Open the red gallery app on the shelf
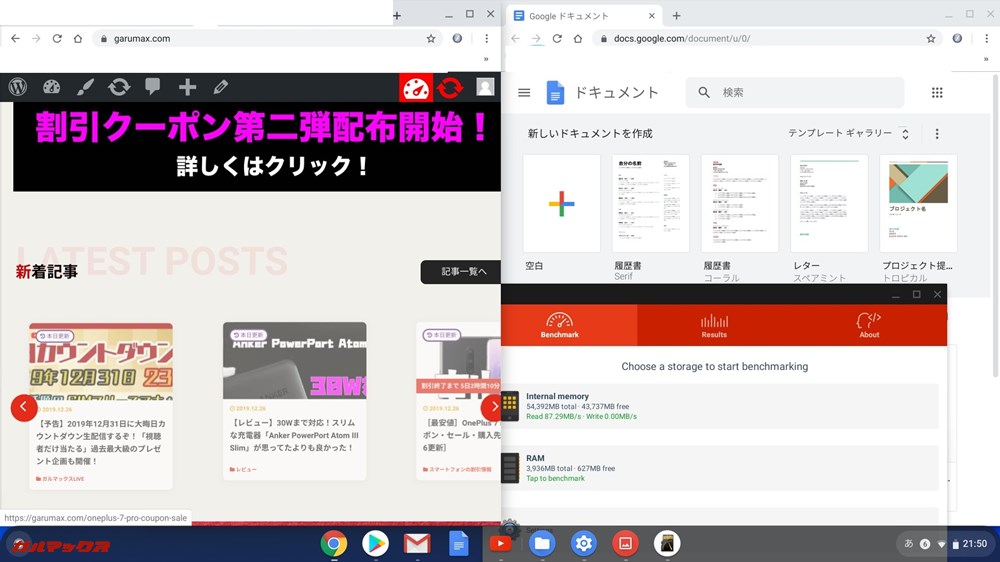1000x562 pixels. tap(625, 544)
